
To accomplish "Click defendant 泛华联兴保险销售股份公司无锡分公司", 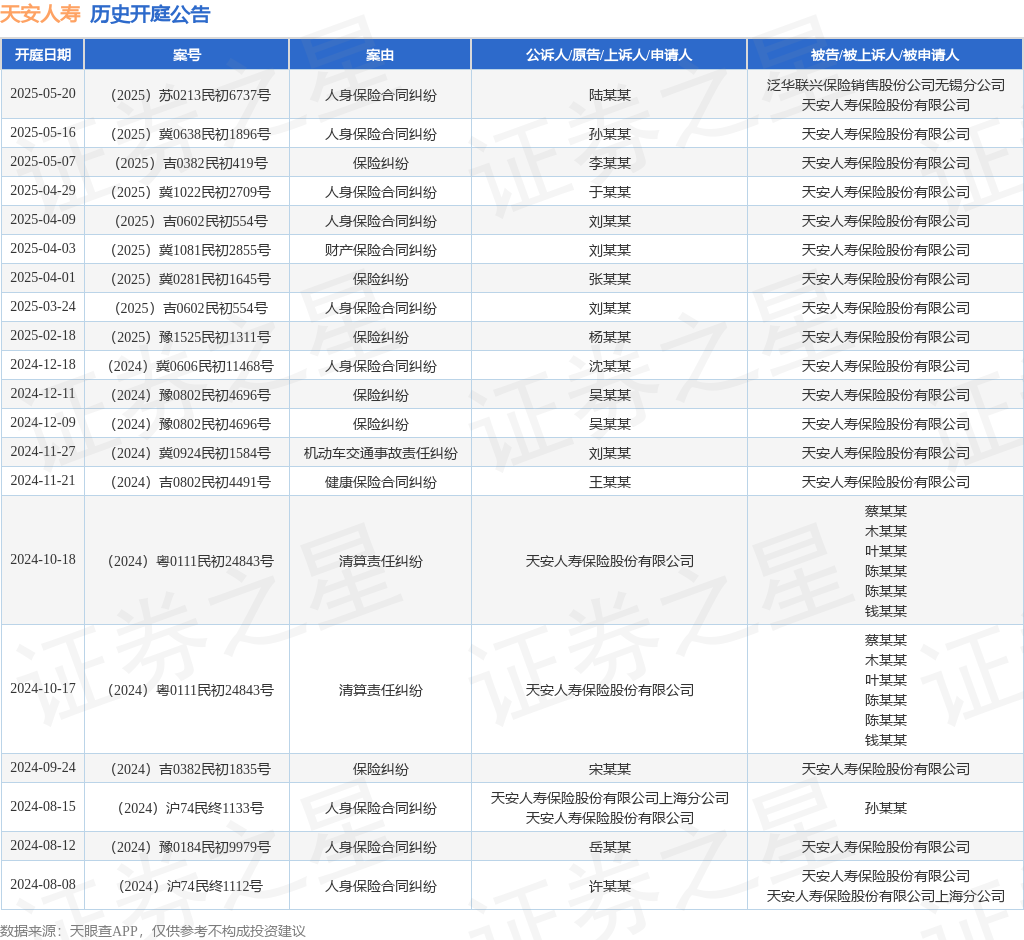I will click(x=886, y=85).
